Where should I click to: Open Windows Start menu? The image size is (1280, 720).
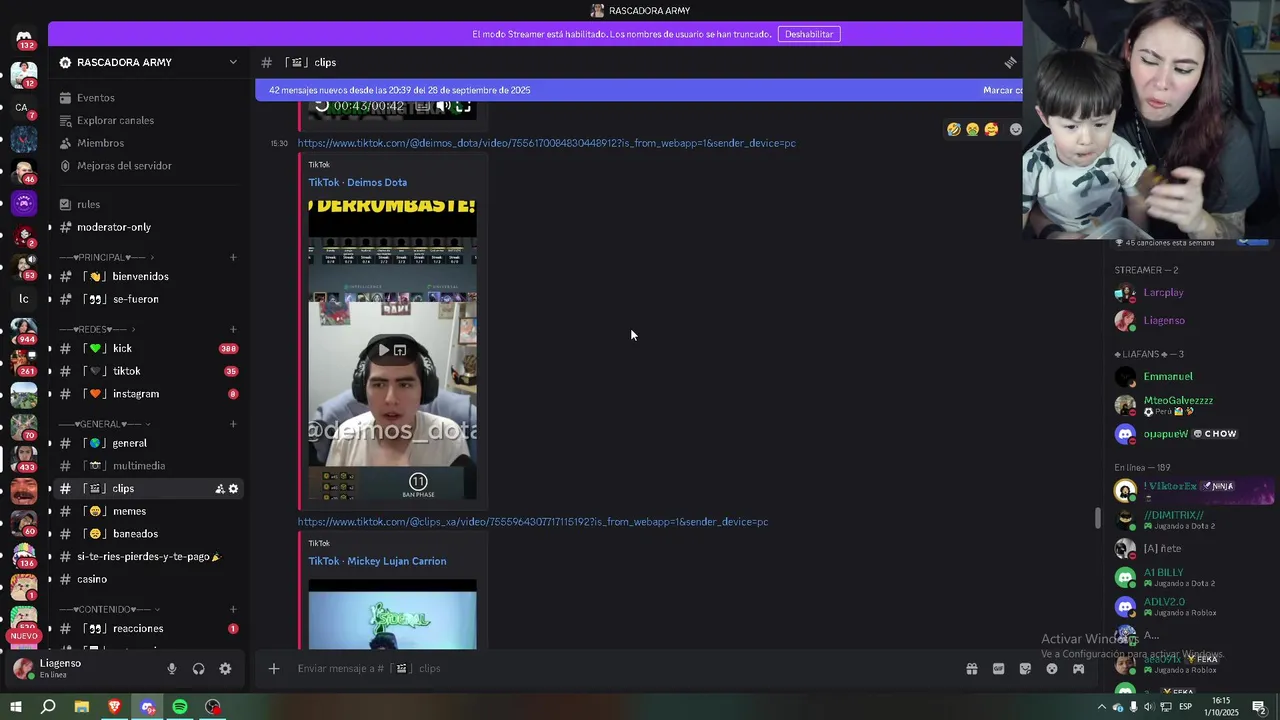(x=15, y=707)
